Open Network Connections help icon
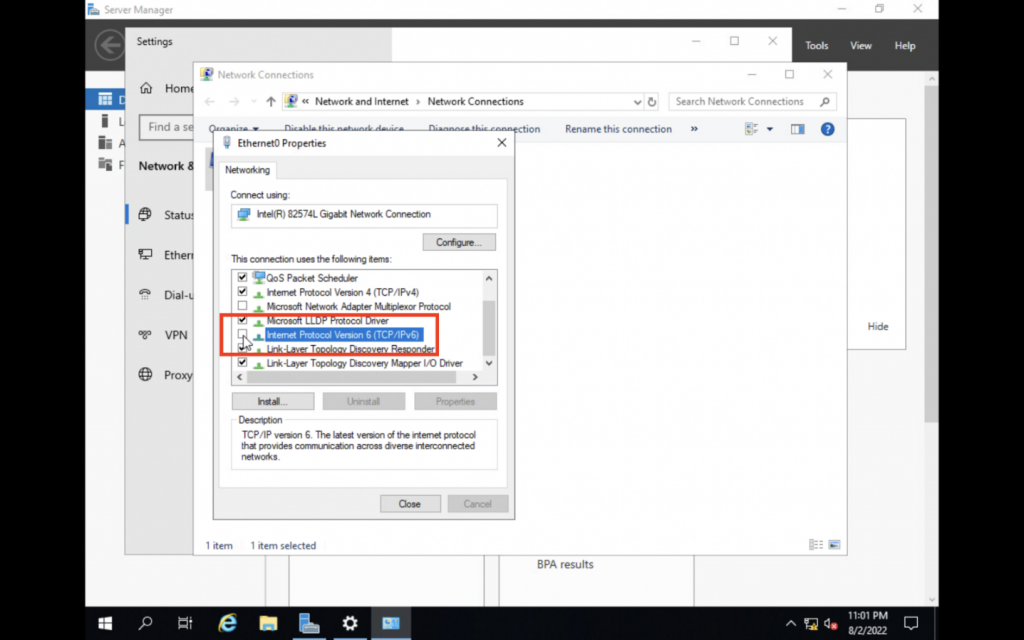Screen dimensions: 1024x640 point(827,129)
